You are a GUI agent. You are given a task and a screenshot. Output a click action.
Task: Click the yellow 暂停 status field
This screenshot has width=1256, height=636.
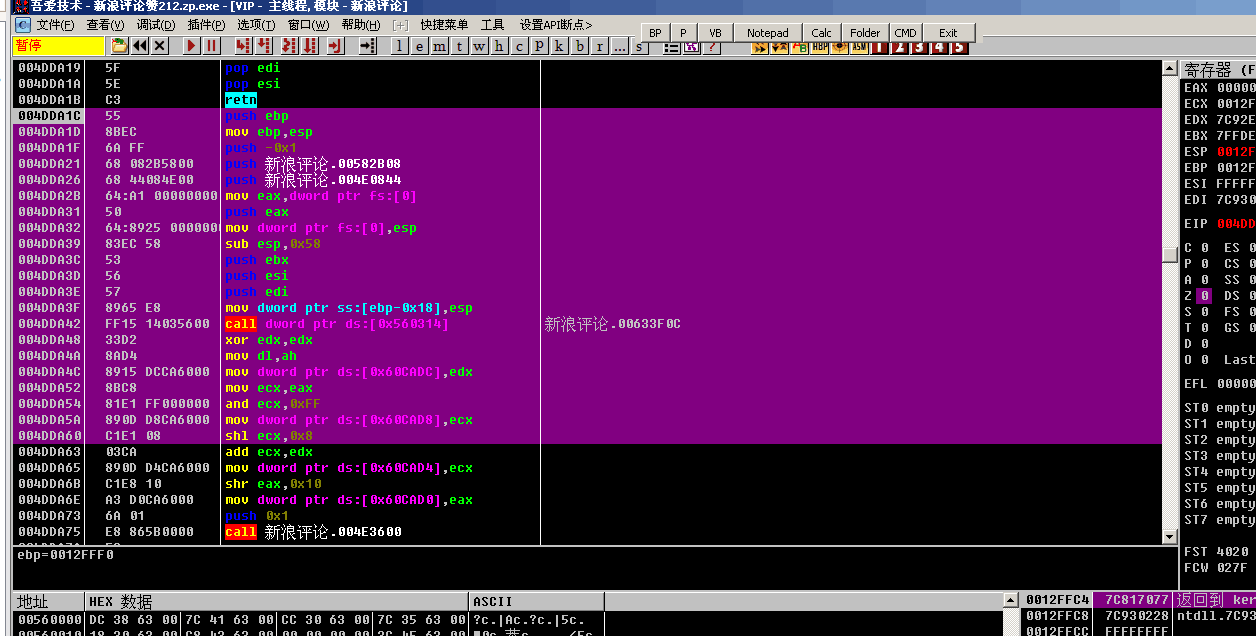coord(59,46)
